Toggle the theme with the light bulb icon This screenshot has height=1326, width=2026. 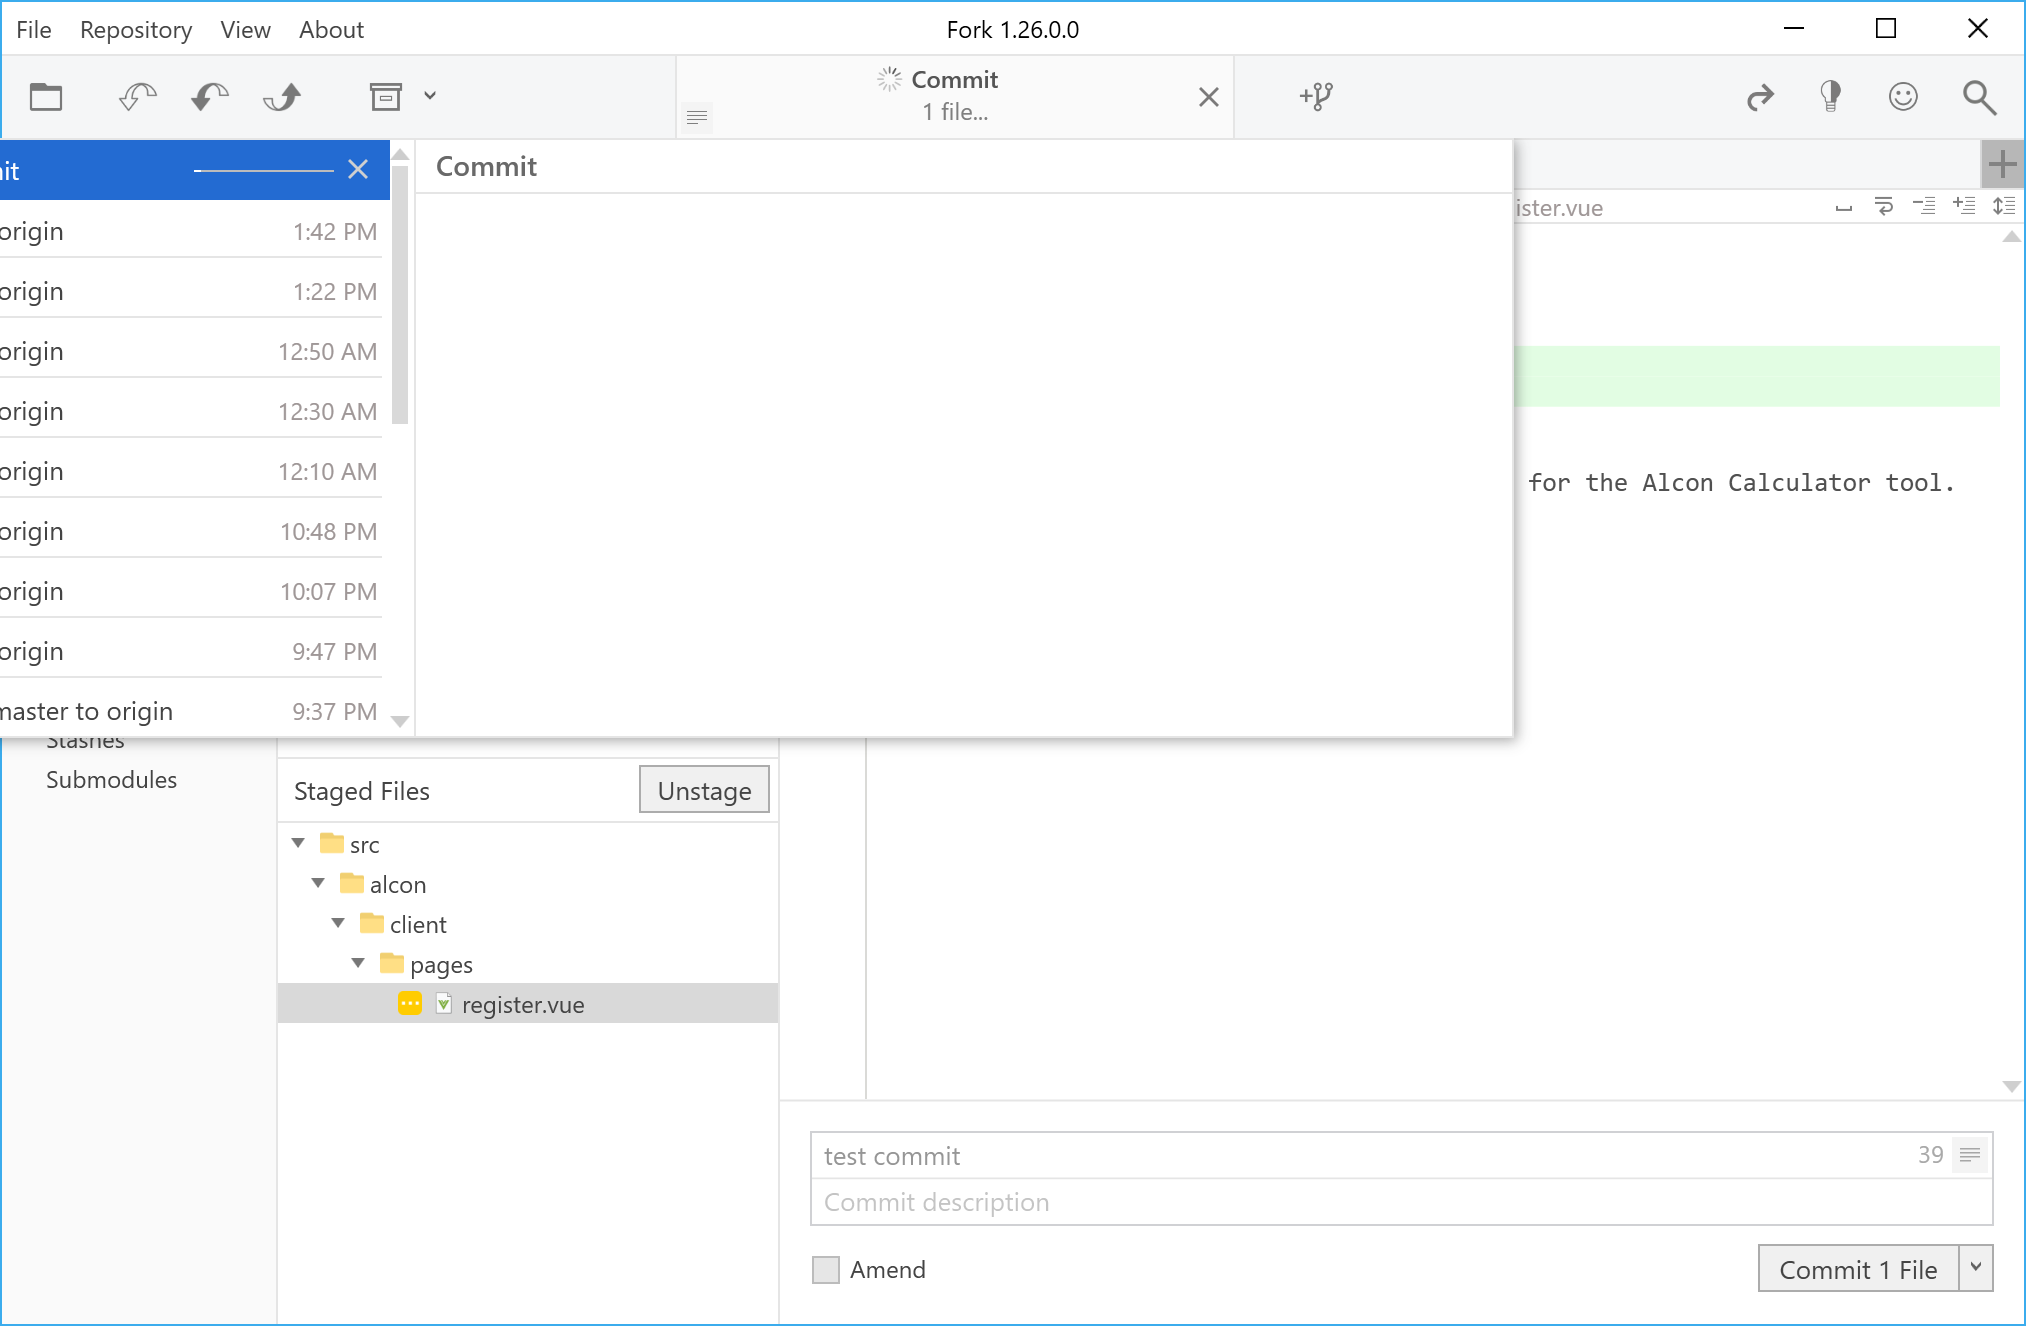point(1832,96)
